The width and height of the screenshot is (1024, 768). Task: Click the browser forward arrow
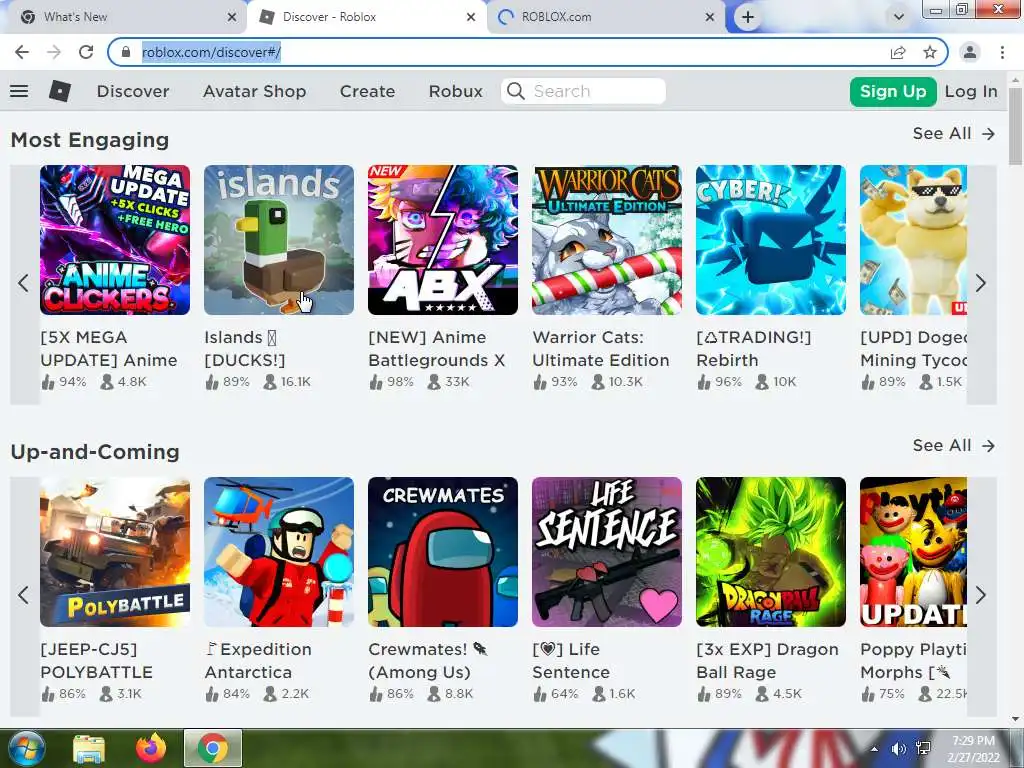click(x=54, y=52)
